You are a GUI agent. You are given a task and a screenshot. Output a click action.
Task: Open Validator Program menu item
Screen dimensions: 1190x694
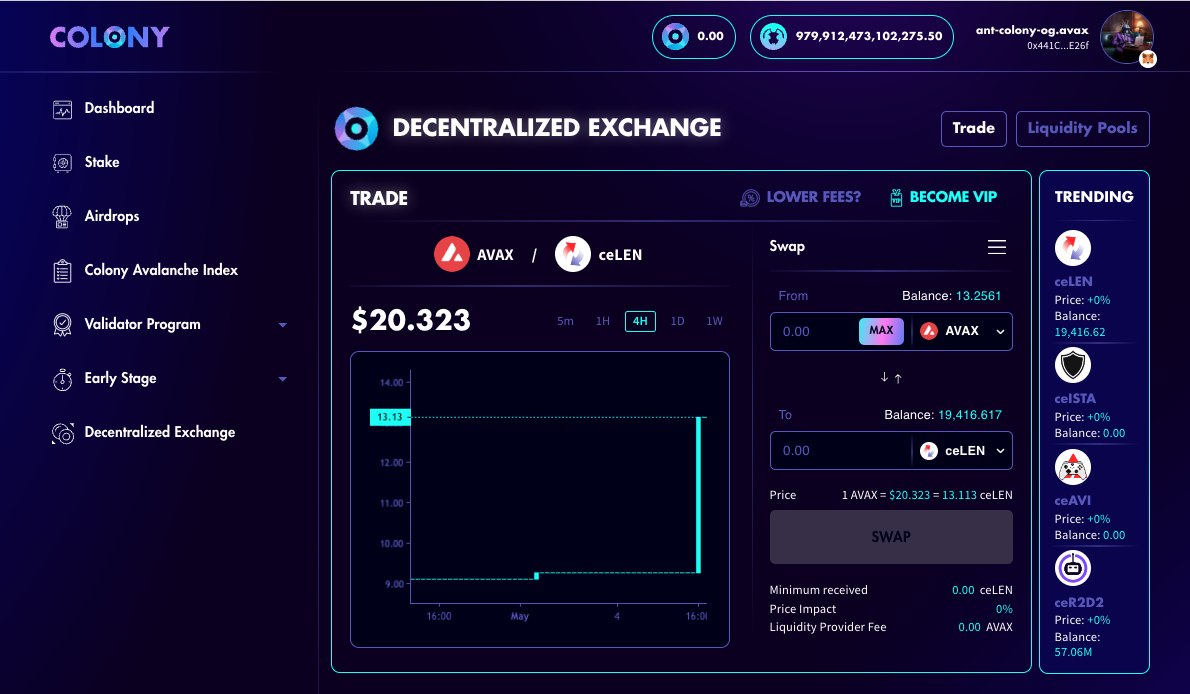143,324
